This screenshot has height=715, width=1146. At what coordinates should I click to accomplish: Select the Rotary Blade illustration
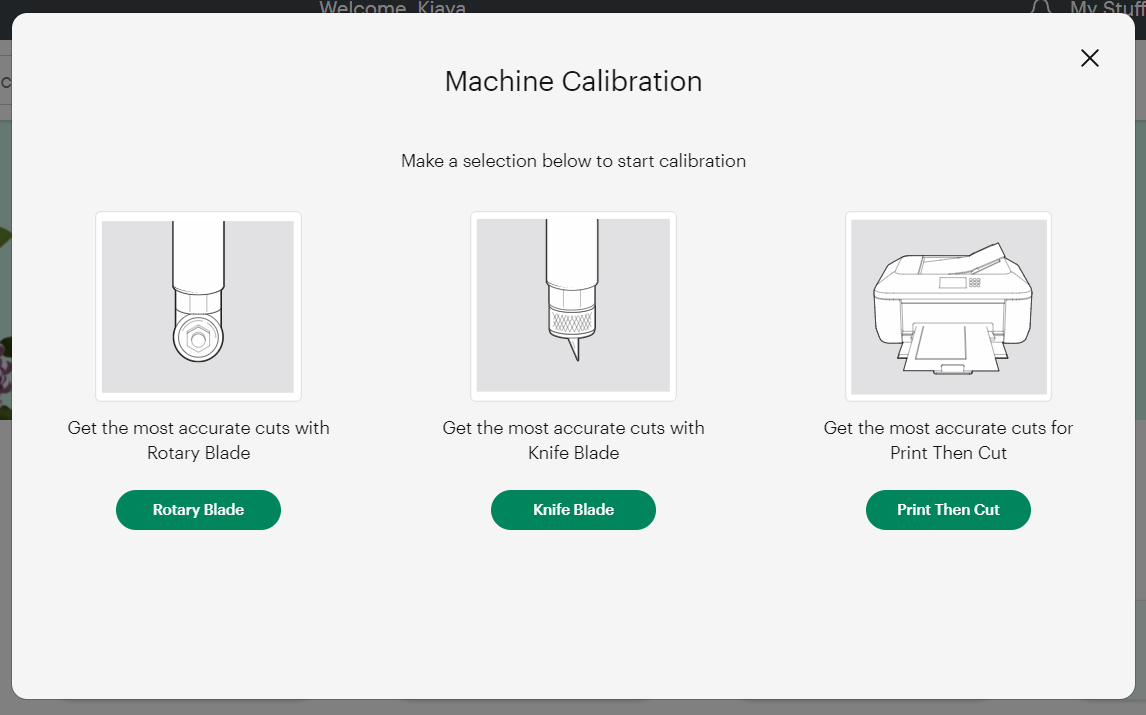click(x=198, y=306)
